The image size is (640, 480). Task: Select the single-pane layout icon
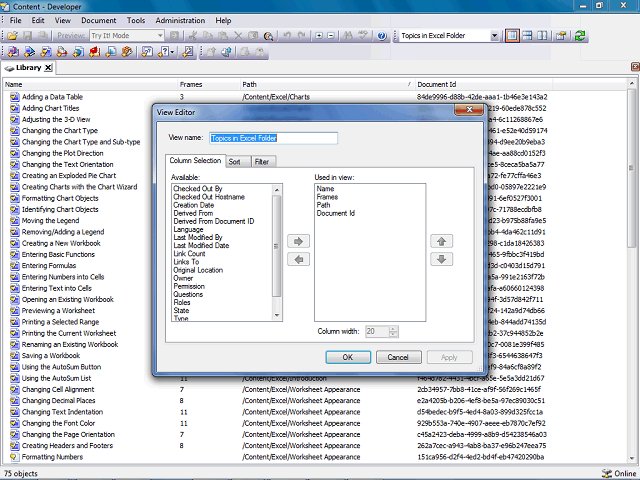pyautogui.click(x=512, y=36)
